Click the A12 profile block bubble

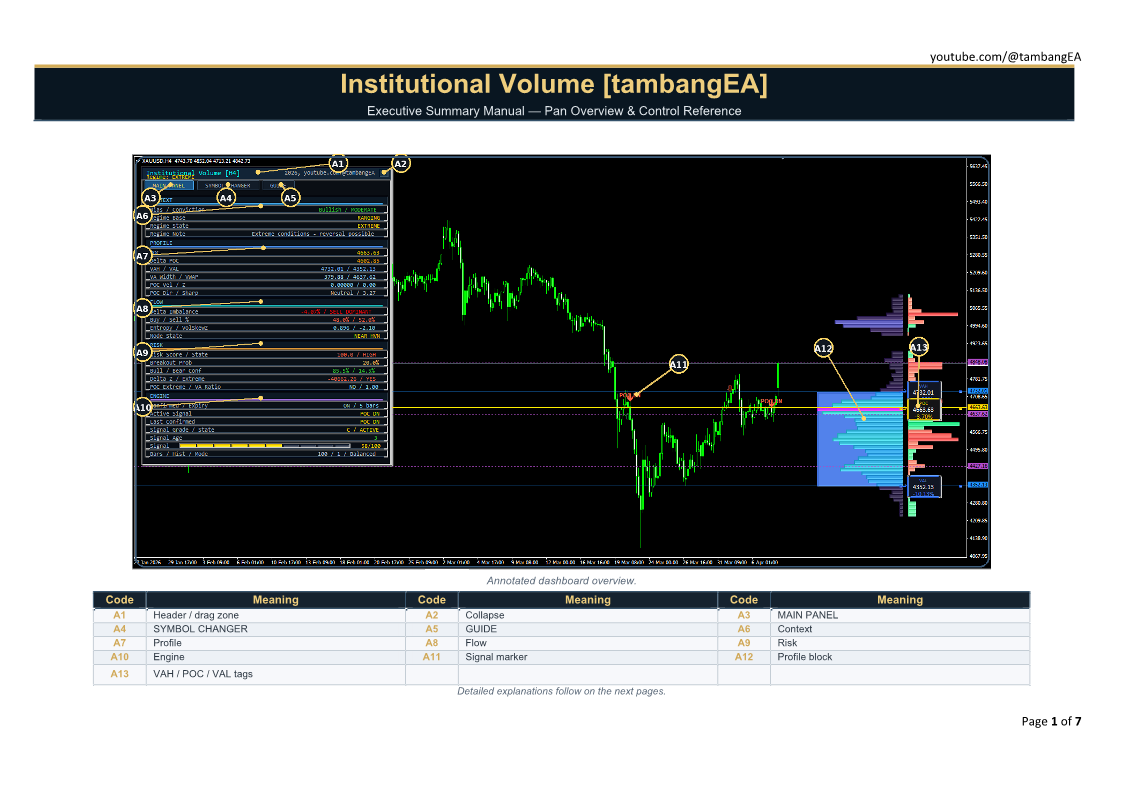[x=823, y=348]
